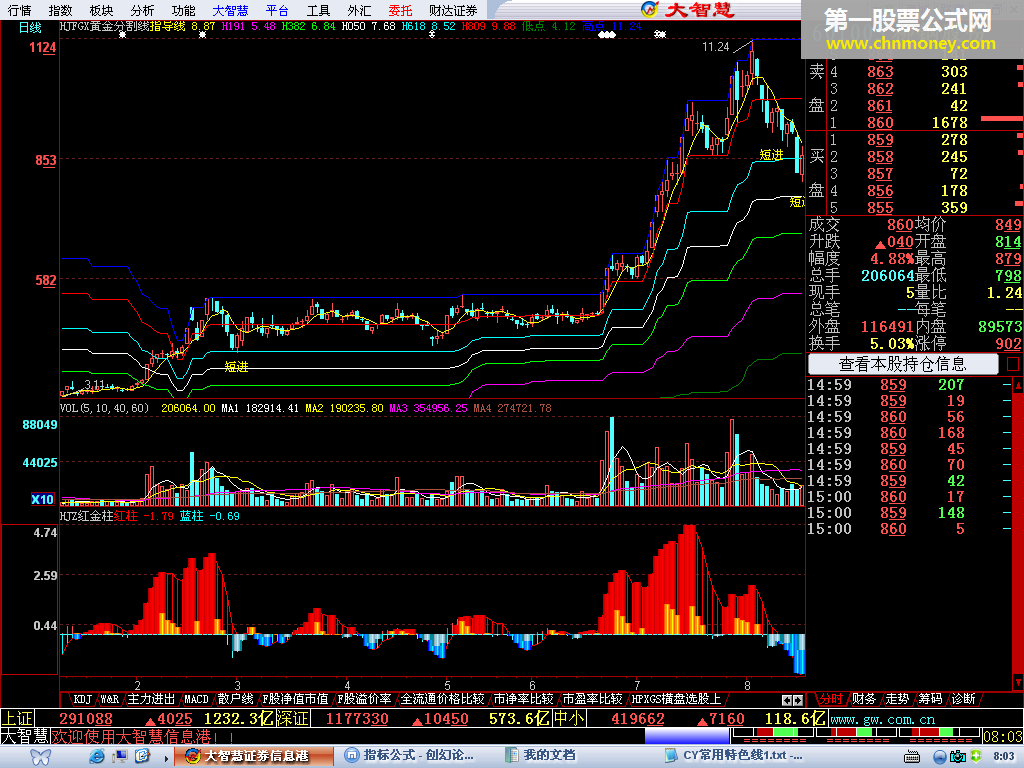The height and width of the screenshot is (768, 1024).
Task: Open the blue 大智慧 menu item
Action: [231, 10]
